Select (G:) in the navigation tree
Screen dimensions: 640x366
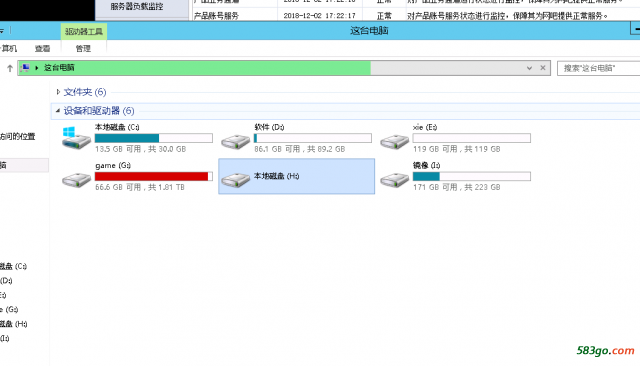pos(9,309)
